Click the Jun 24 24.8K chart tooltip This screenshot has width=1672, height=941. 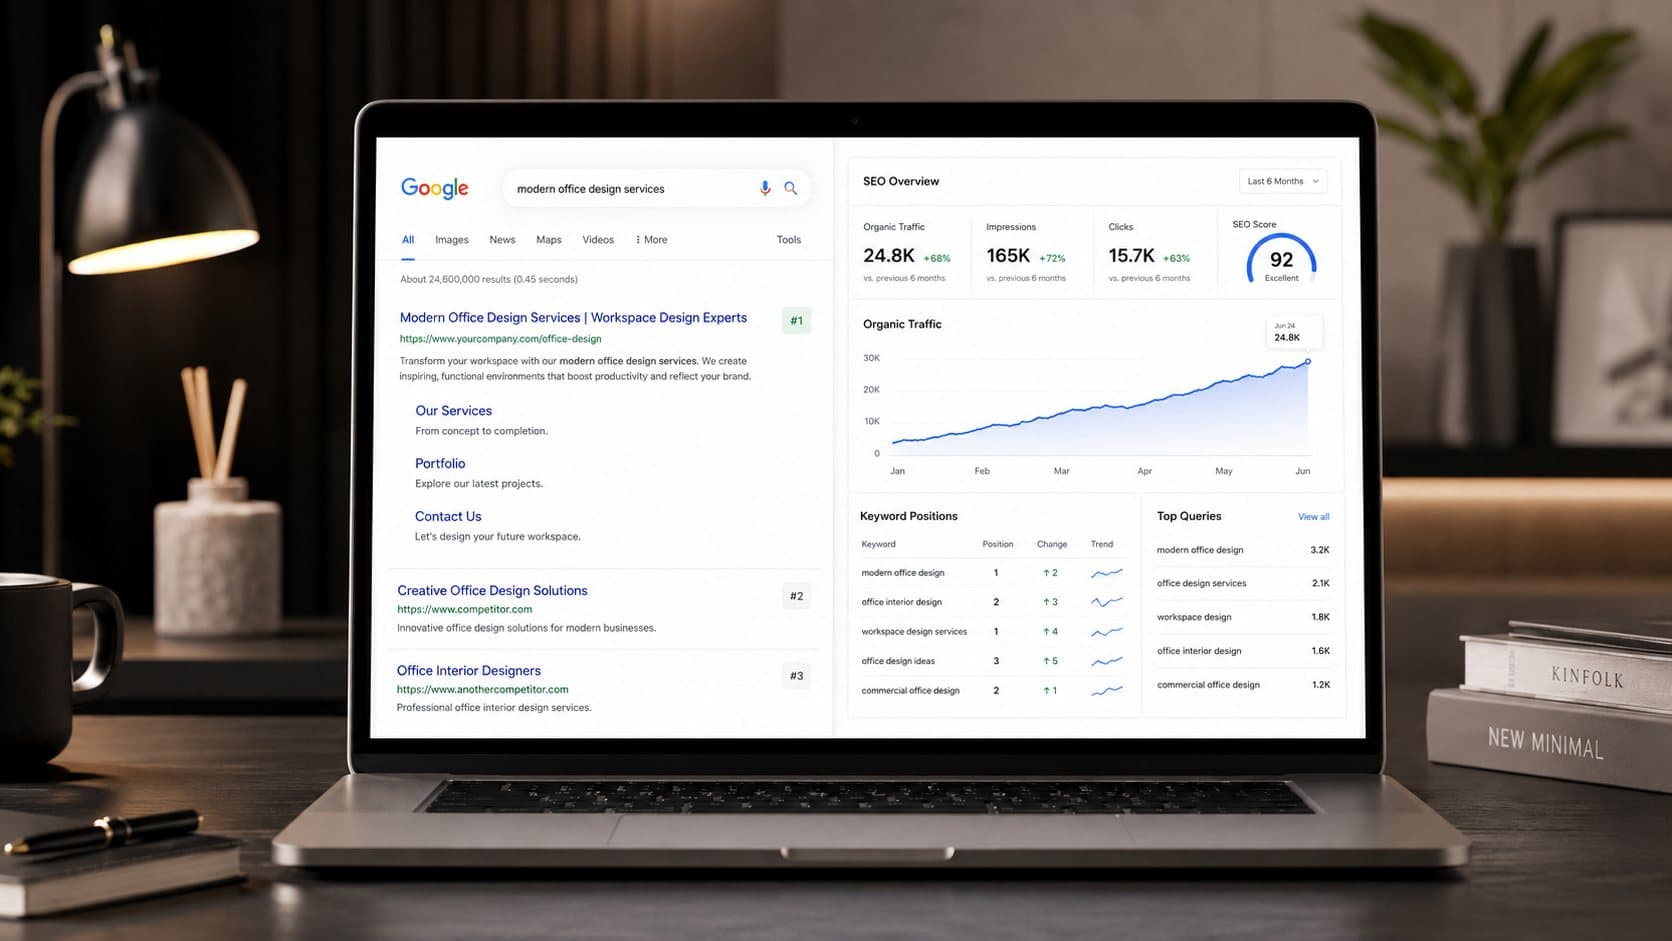(x=1294, y=332)
